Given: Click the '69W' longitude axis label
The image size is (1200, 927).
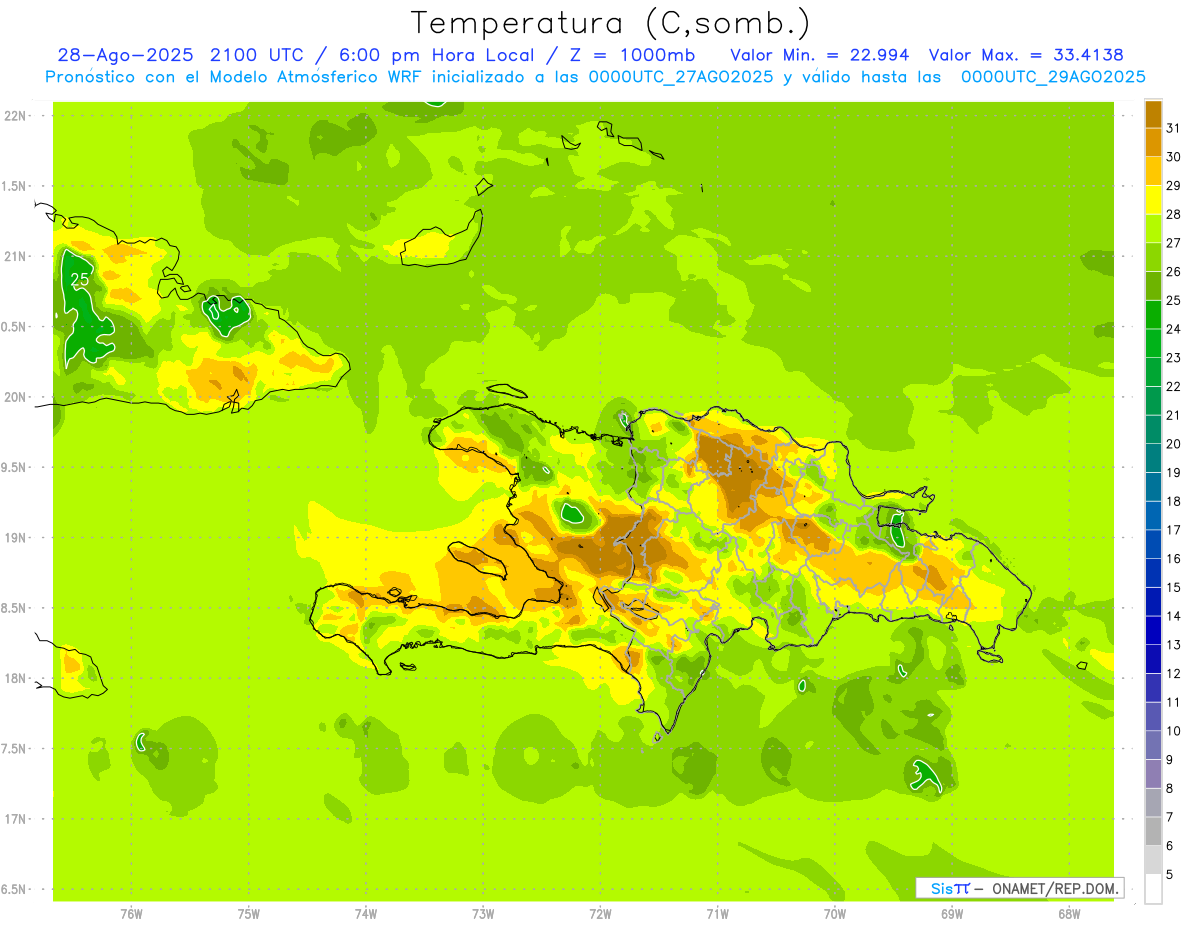Looking at the screenshot, I should coord(952,913).
